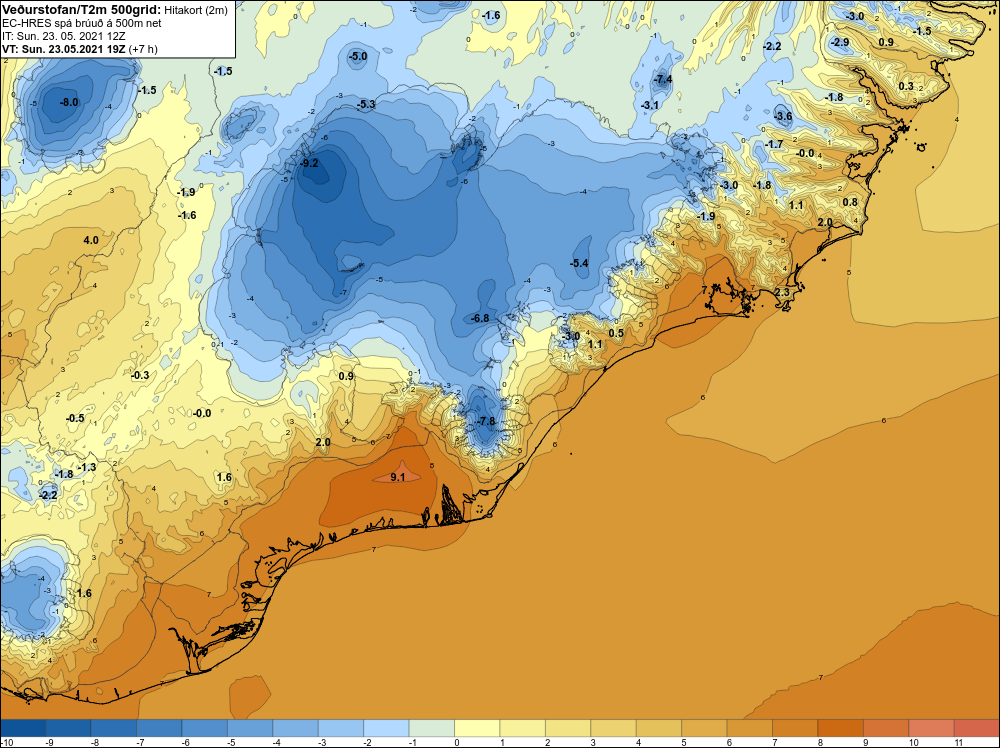Click the "-0.0" label beside "-1.7"

[x=806, y=153]
